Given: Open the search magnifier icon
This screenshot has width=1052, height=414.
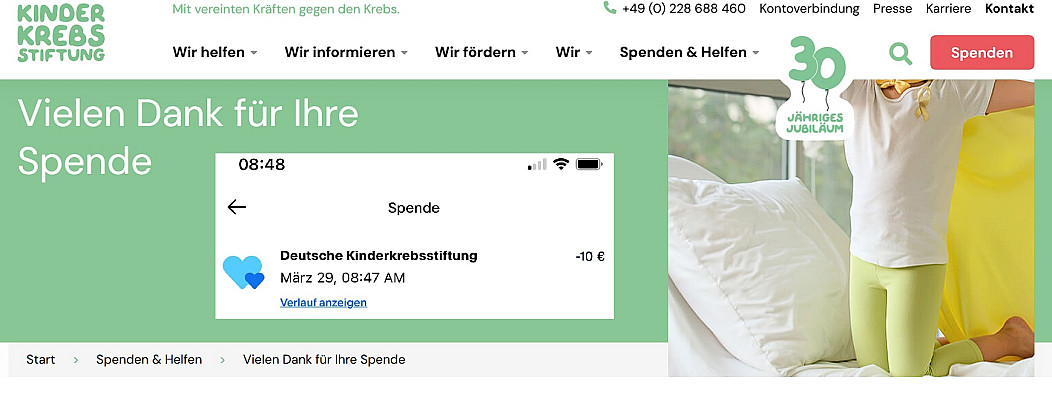Looking at the screenshot, I should tap(900, 54).
